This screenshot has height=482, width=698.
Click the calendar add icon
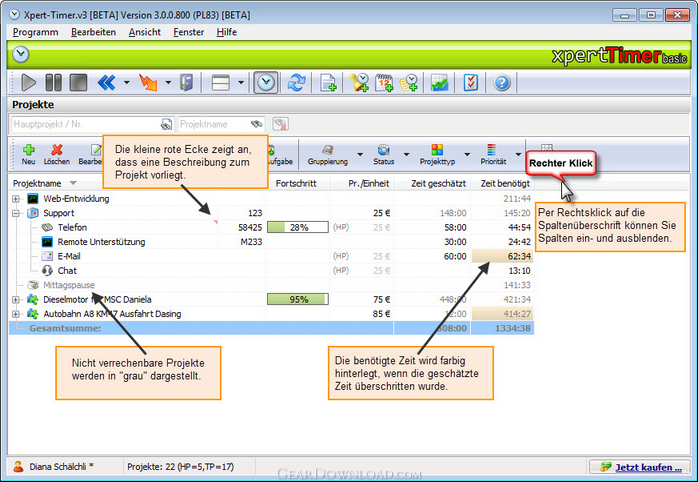tap(384, 83)
